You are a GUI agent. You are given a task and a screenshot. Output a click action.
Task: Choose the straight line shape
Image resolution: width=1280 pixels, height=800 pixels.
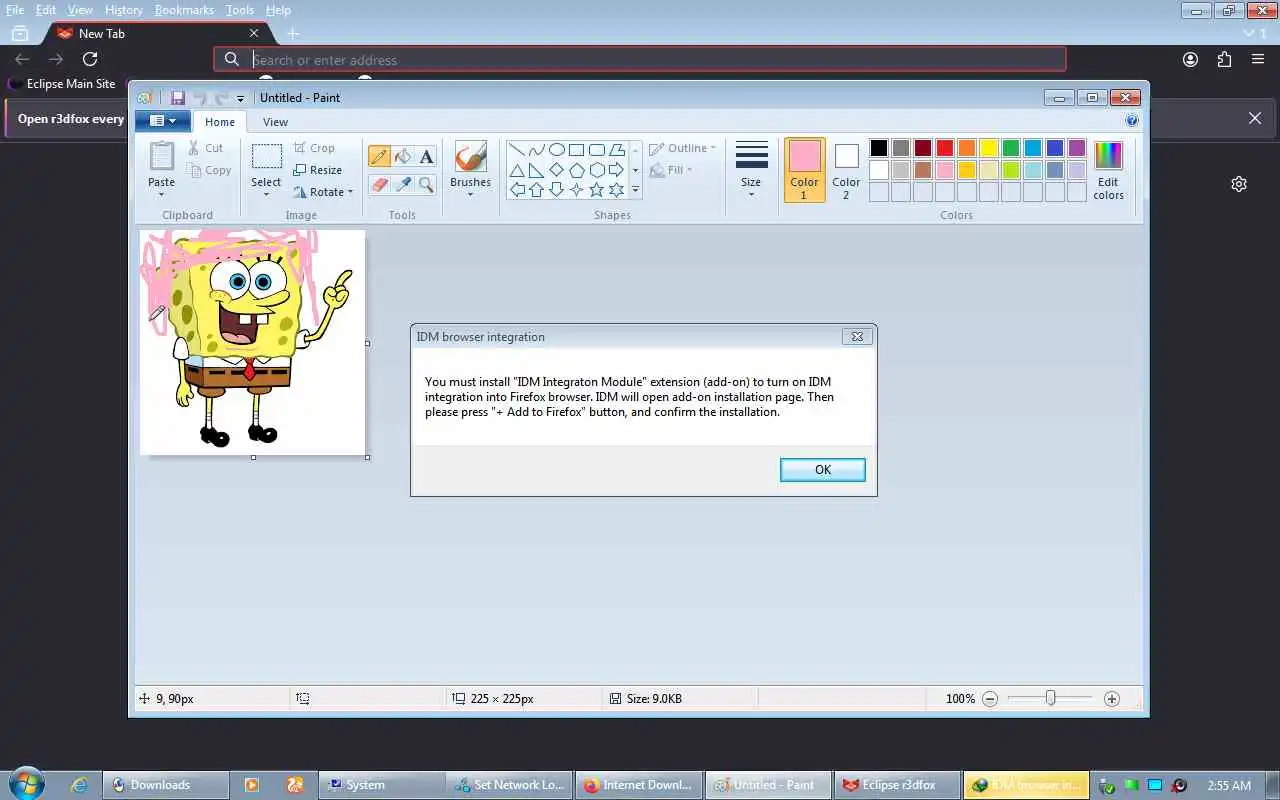(517, 150)
